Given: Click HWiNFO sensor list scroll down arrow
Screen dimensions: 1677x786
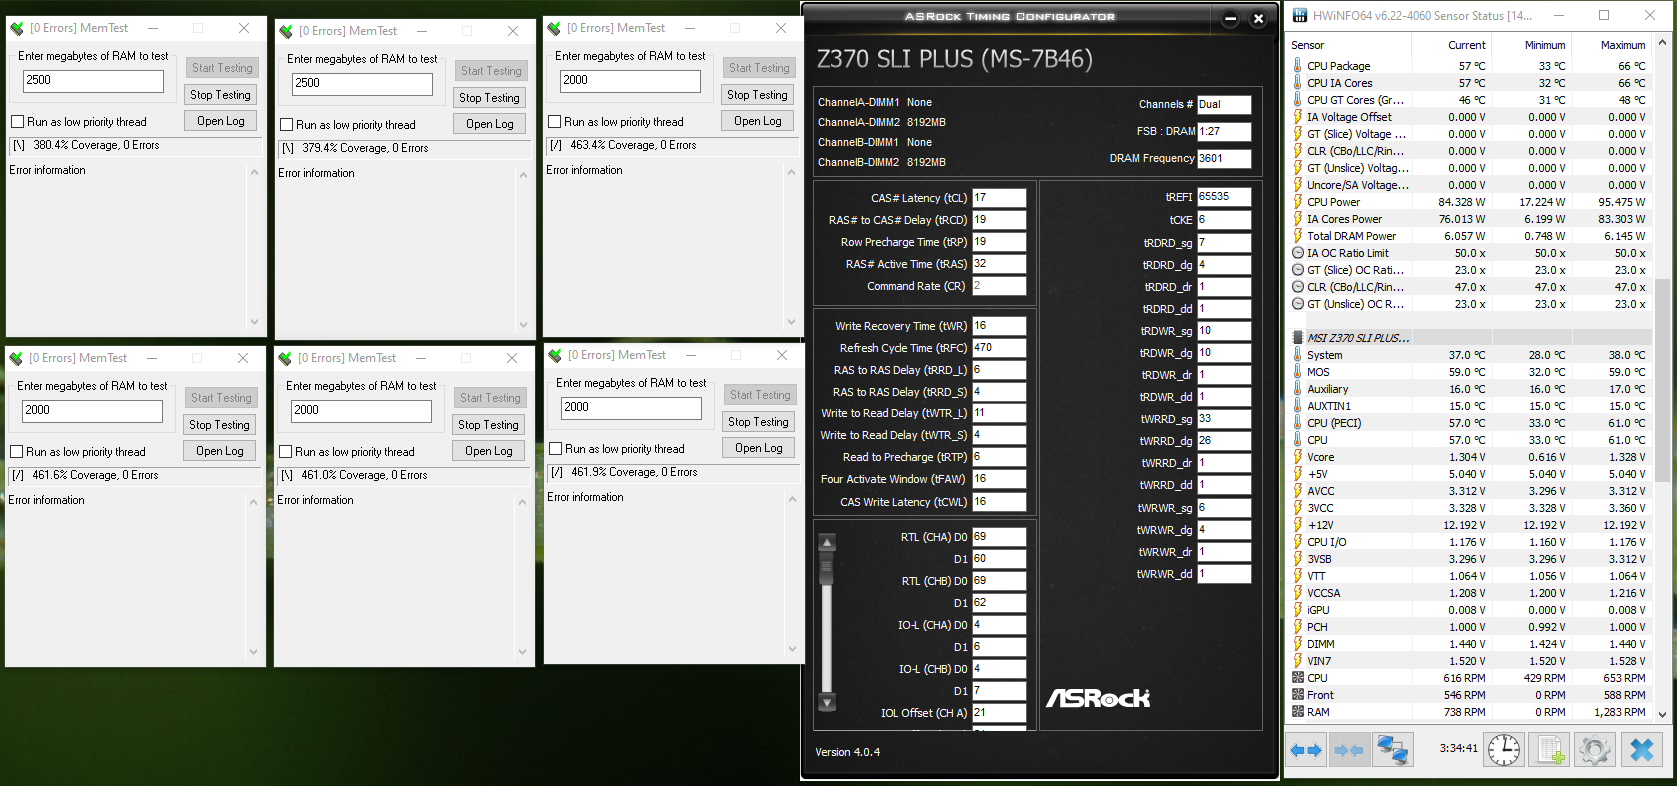Looking at the screenshot, I should pyautogui.click(x=1663, y=714).
